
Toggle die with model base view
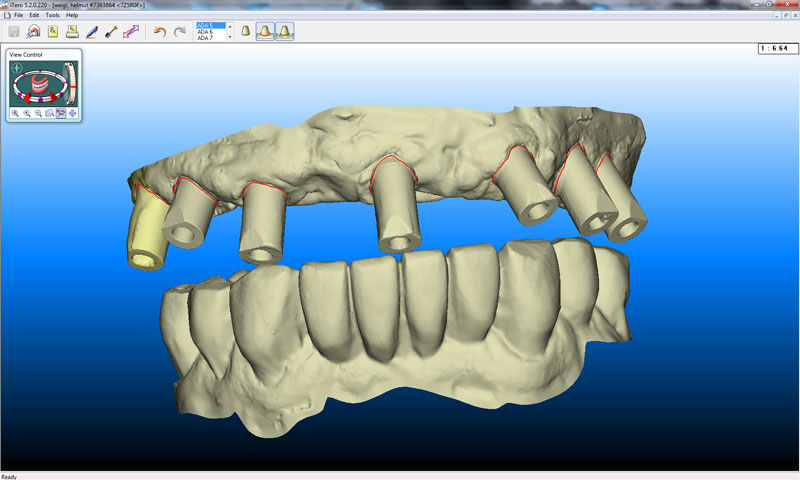point(285,32)
